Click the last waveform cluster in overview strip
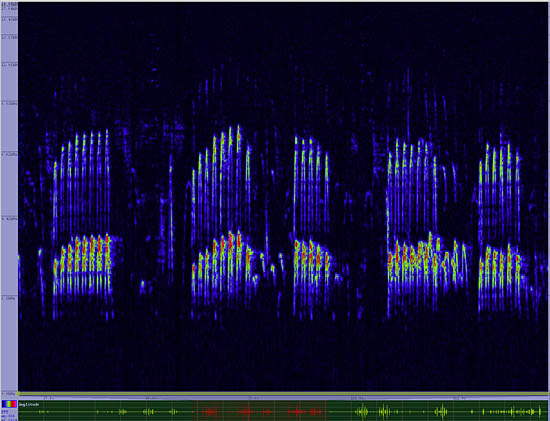 coord(512,412)
